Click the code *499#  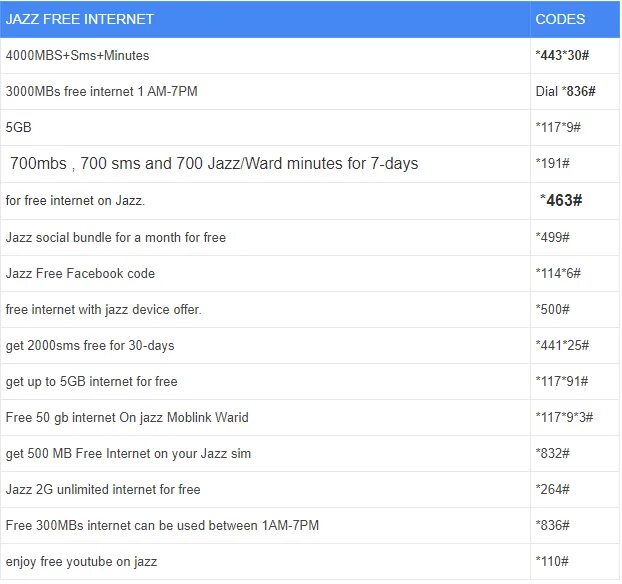tap(552, 237)
